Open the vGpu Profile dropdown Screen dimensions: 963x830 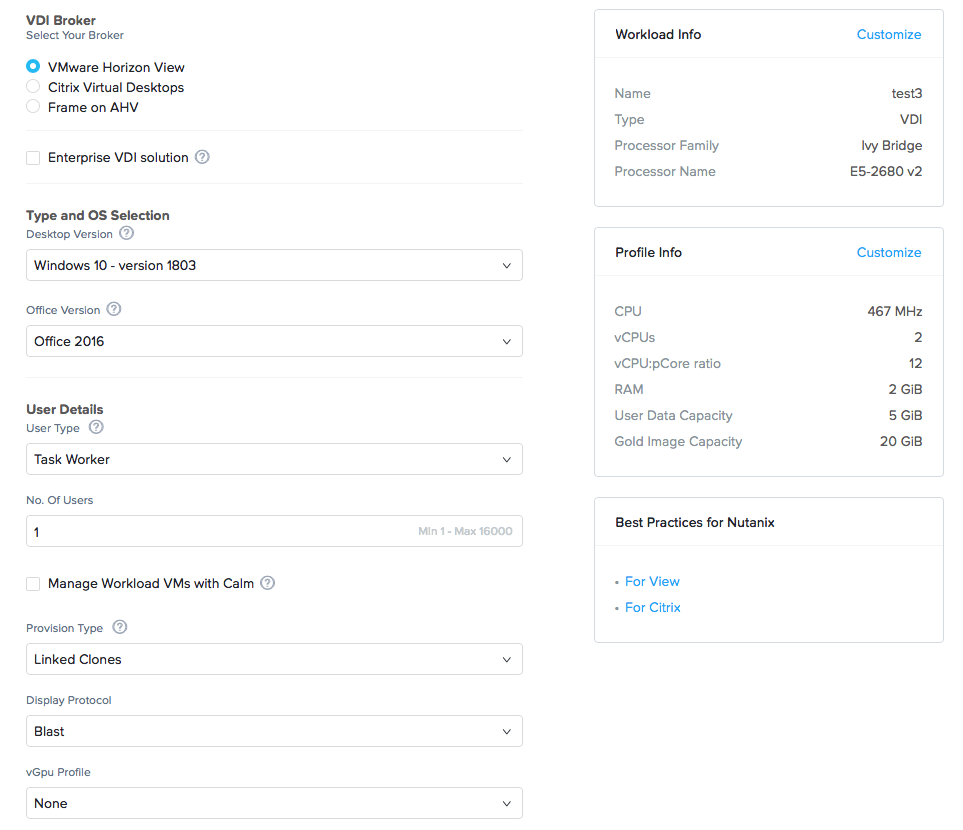274,803
